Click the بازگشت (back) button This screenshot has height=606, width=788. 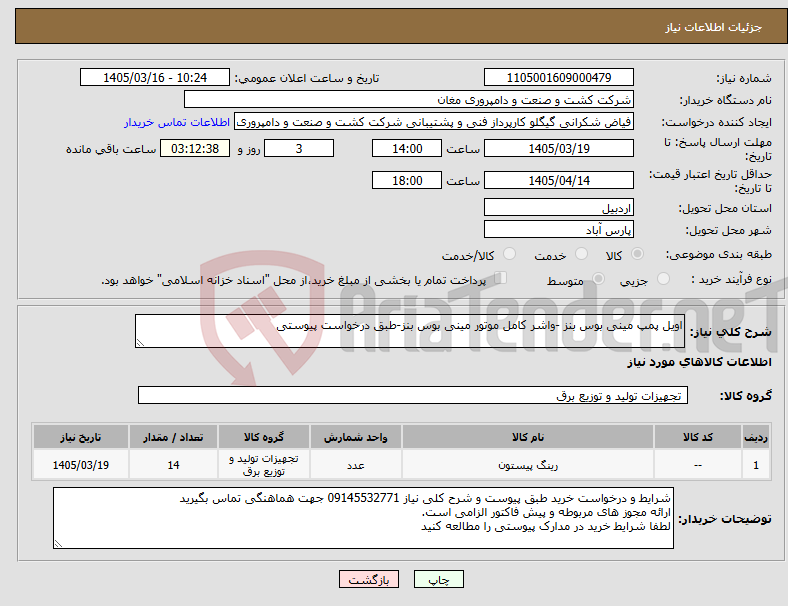(x=369, y=579)
